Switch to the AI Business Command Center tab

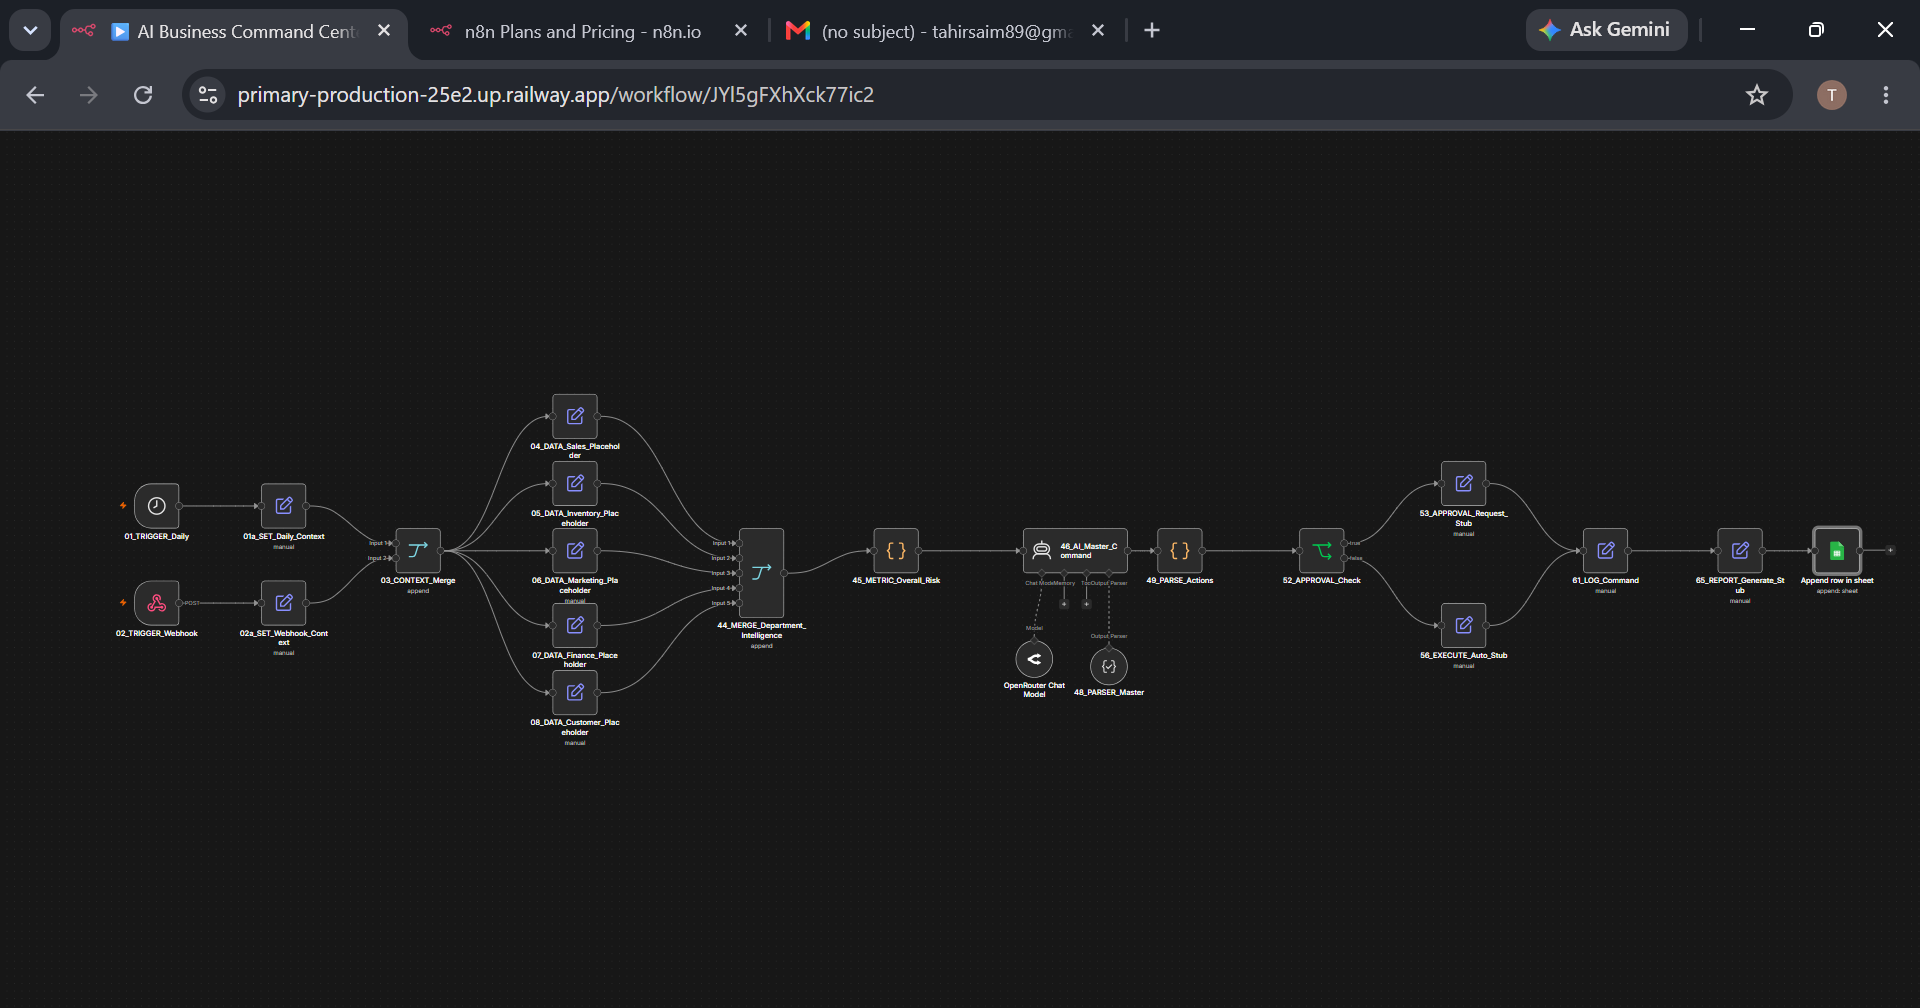pyautogui.click(x=234, y=31)
